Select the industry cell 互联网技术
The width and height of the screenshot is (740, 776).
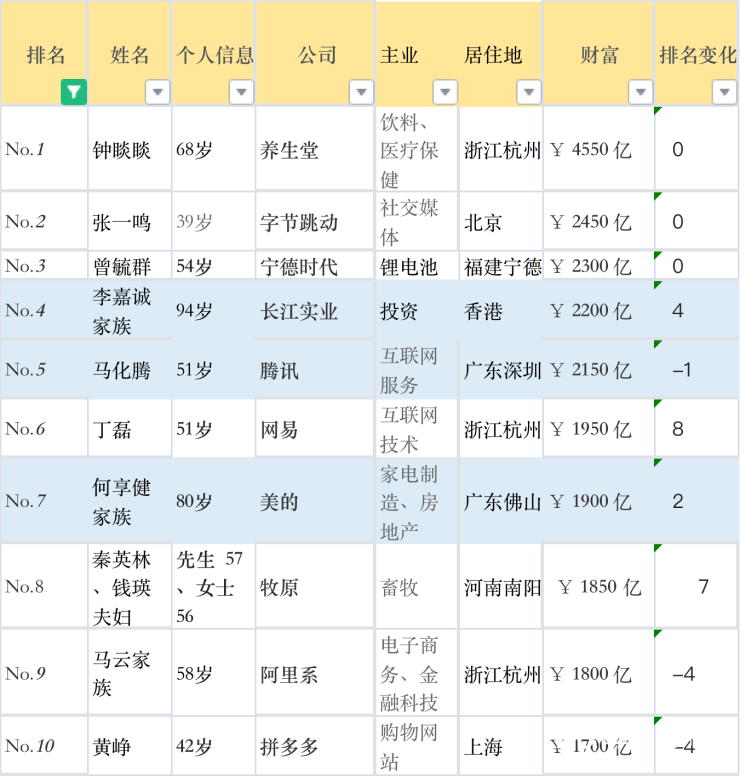pyautogui.click(x=417, y=429)
